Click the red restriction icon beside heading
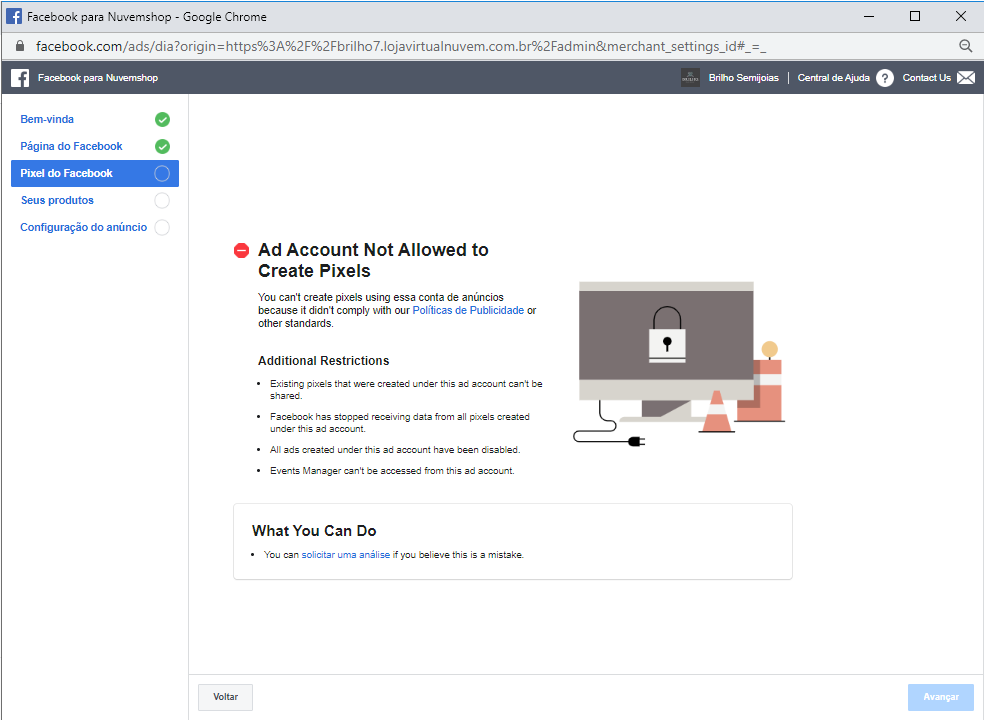 [242, 250]
